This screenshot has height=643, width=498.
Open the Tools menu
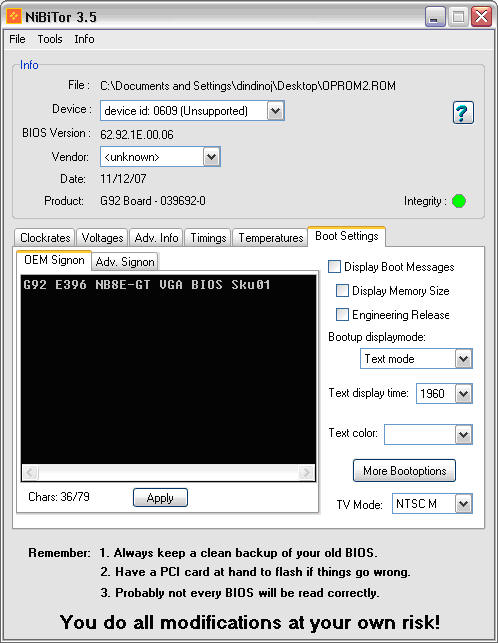click(50, 39)
